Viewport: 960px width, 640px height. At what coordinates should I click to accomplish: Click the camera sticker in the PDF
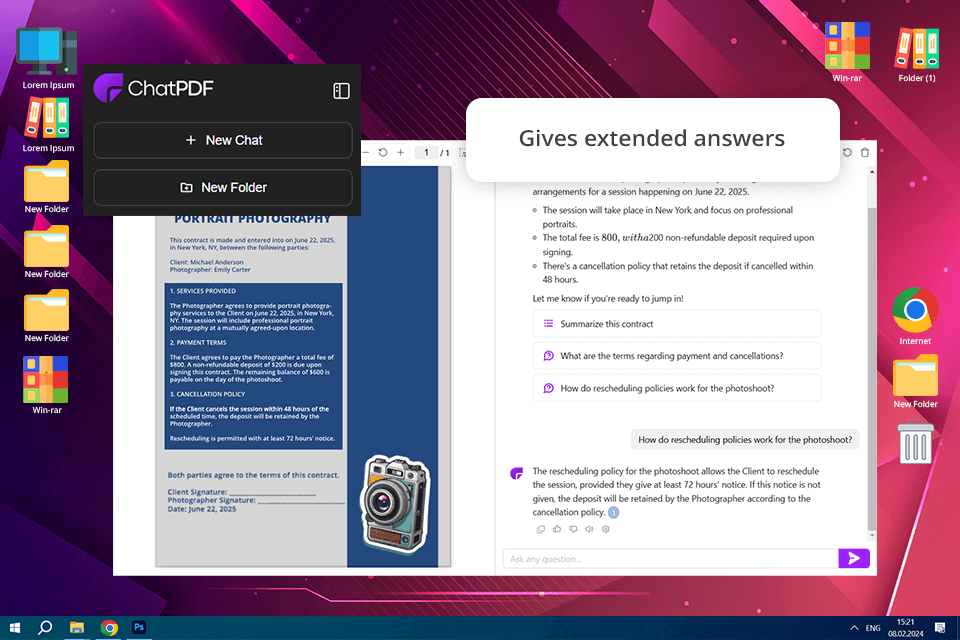click(395, 503)
